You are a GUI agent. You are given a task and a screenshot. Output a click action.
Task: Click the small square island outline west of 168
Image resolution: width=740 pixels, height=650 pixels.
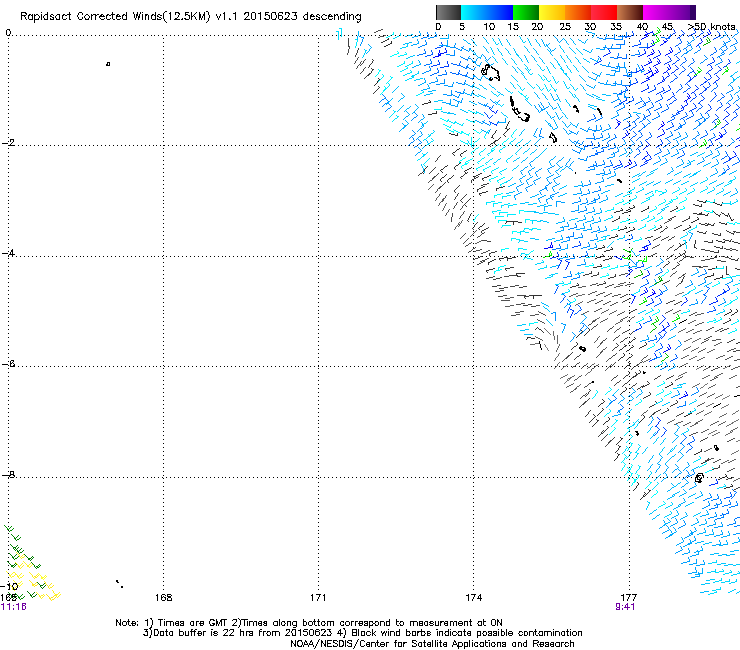[x=108, y=64]
